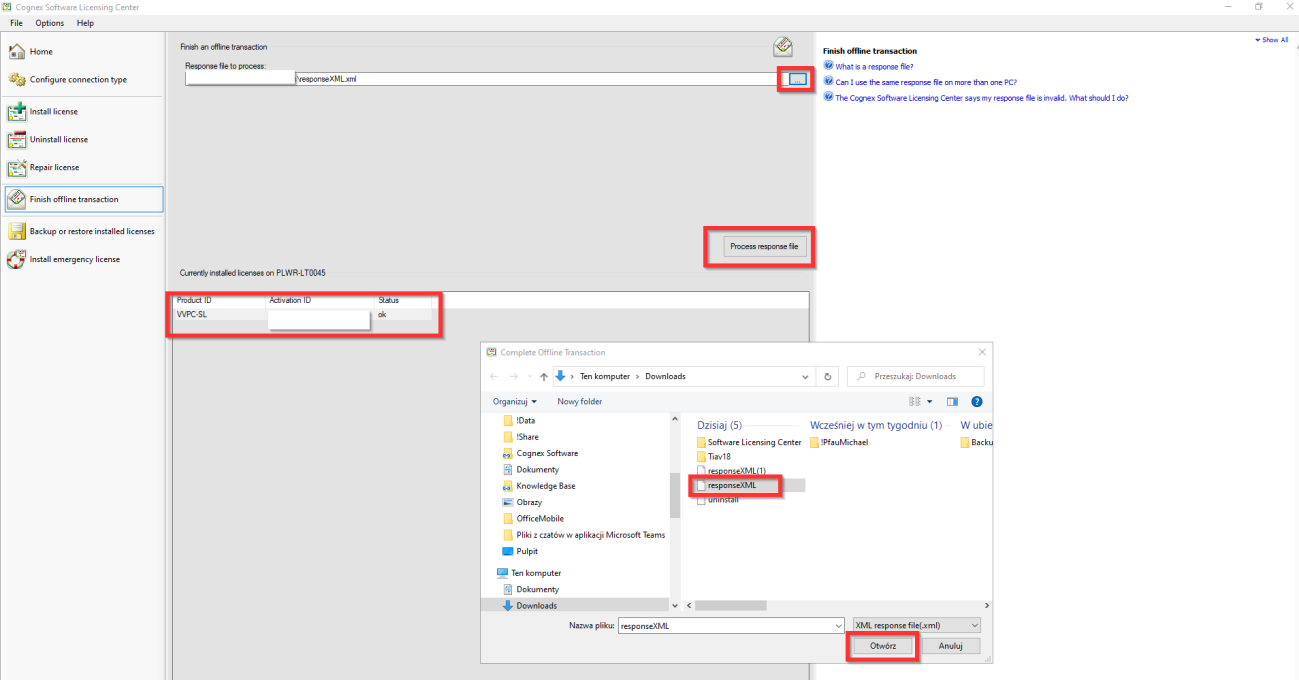This screenshot has width=1299, height=680.
Task: Click the refresh icon in the dialog address bar
Action: click(828, 376)
